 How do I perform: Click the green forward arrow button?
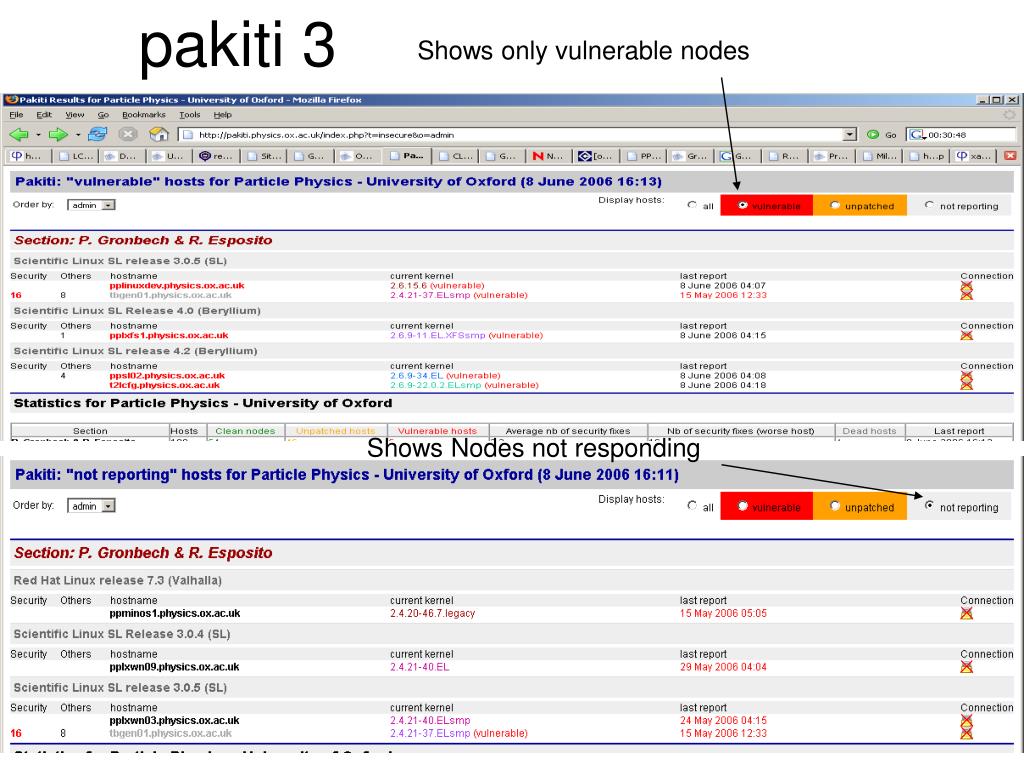point(58,135)
